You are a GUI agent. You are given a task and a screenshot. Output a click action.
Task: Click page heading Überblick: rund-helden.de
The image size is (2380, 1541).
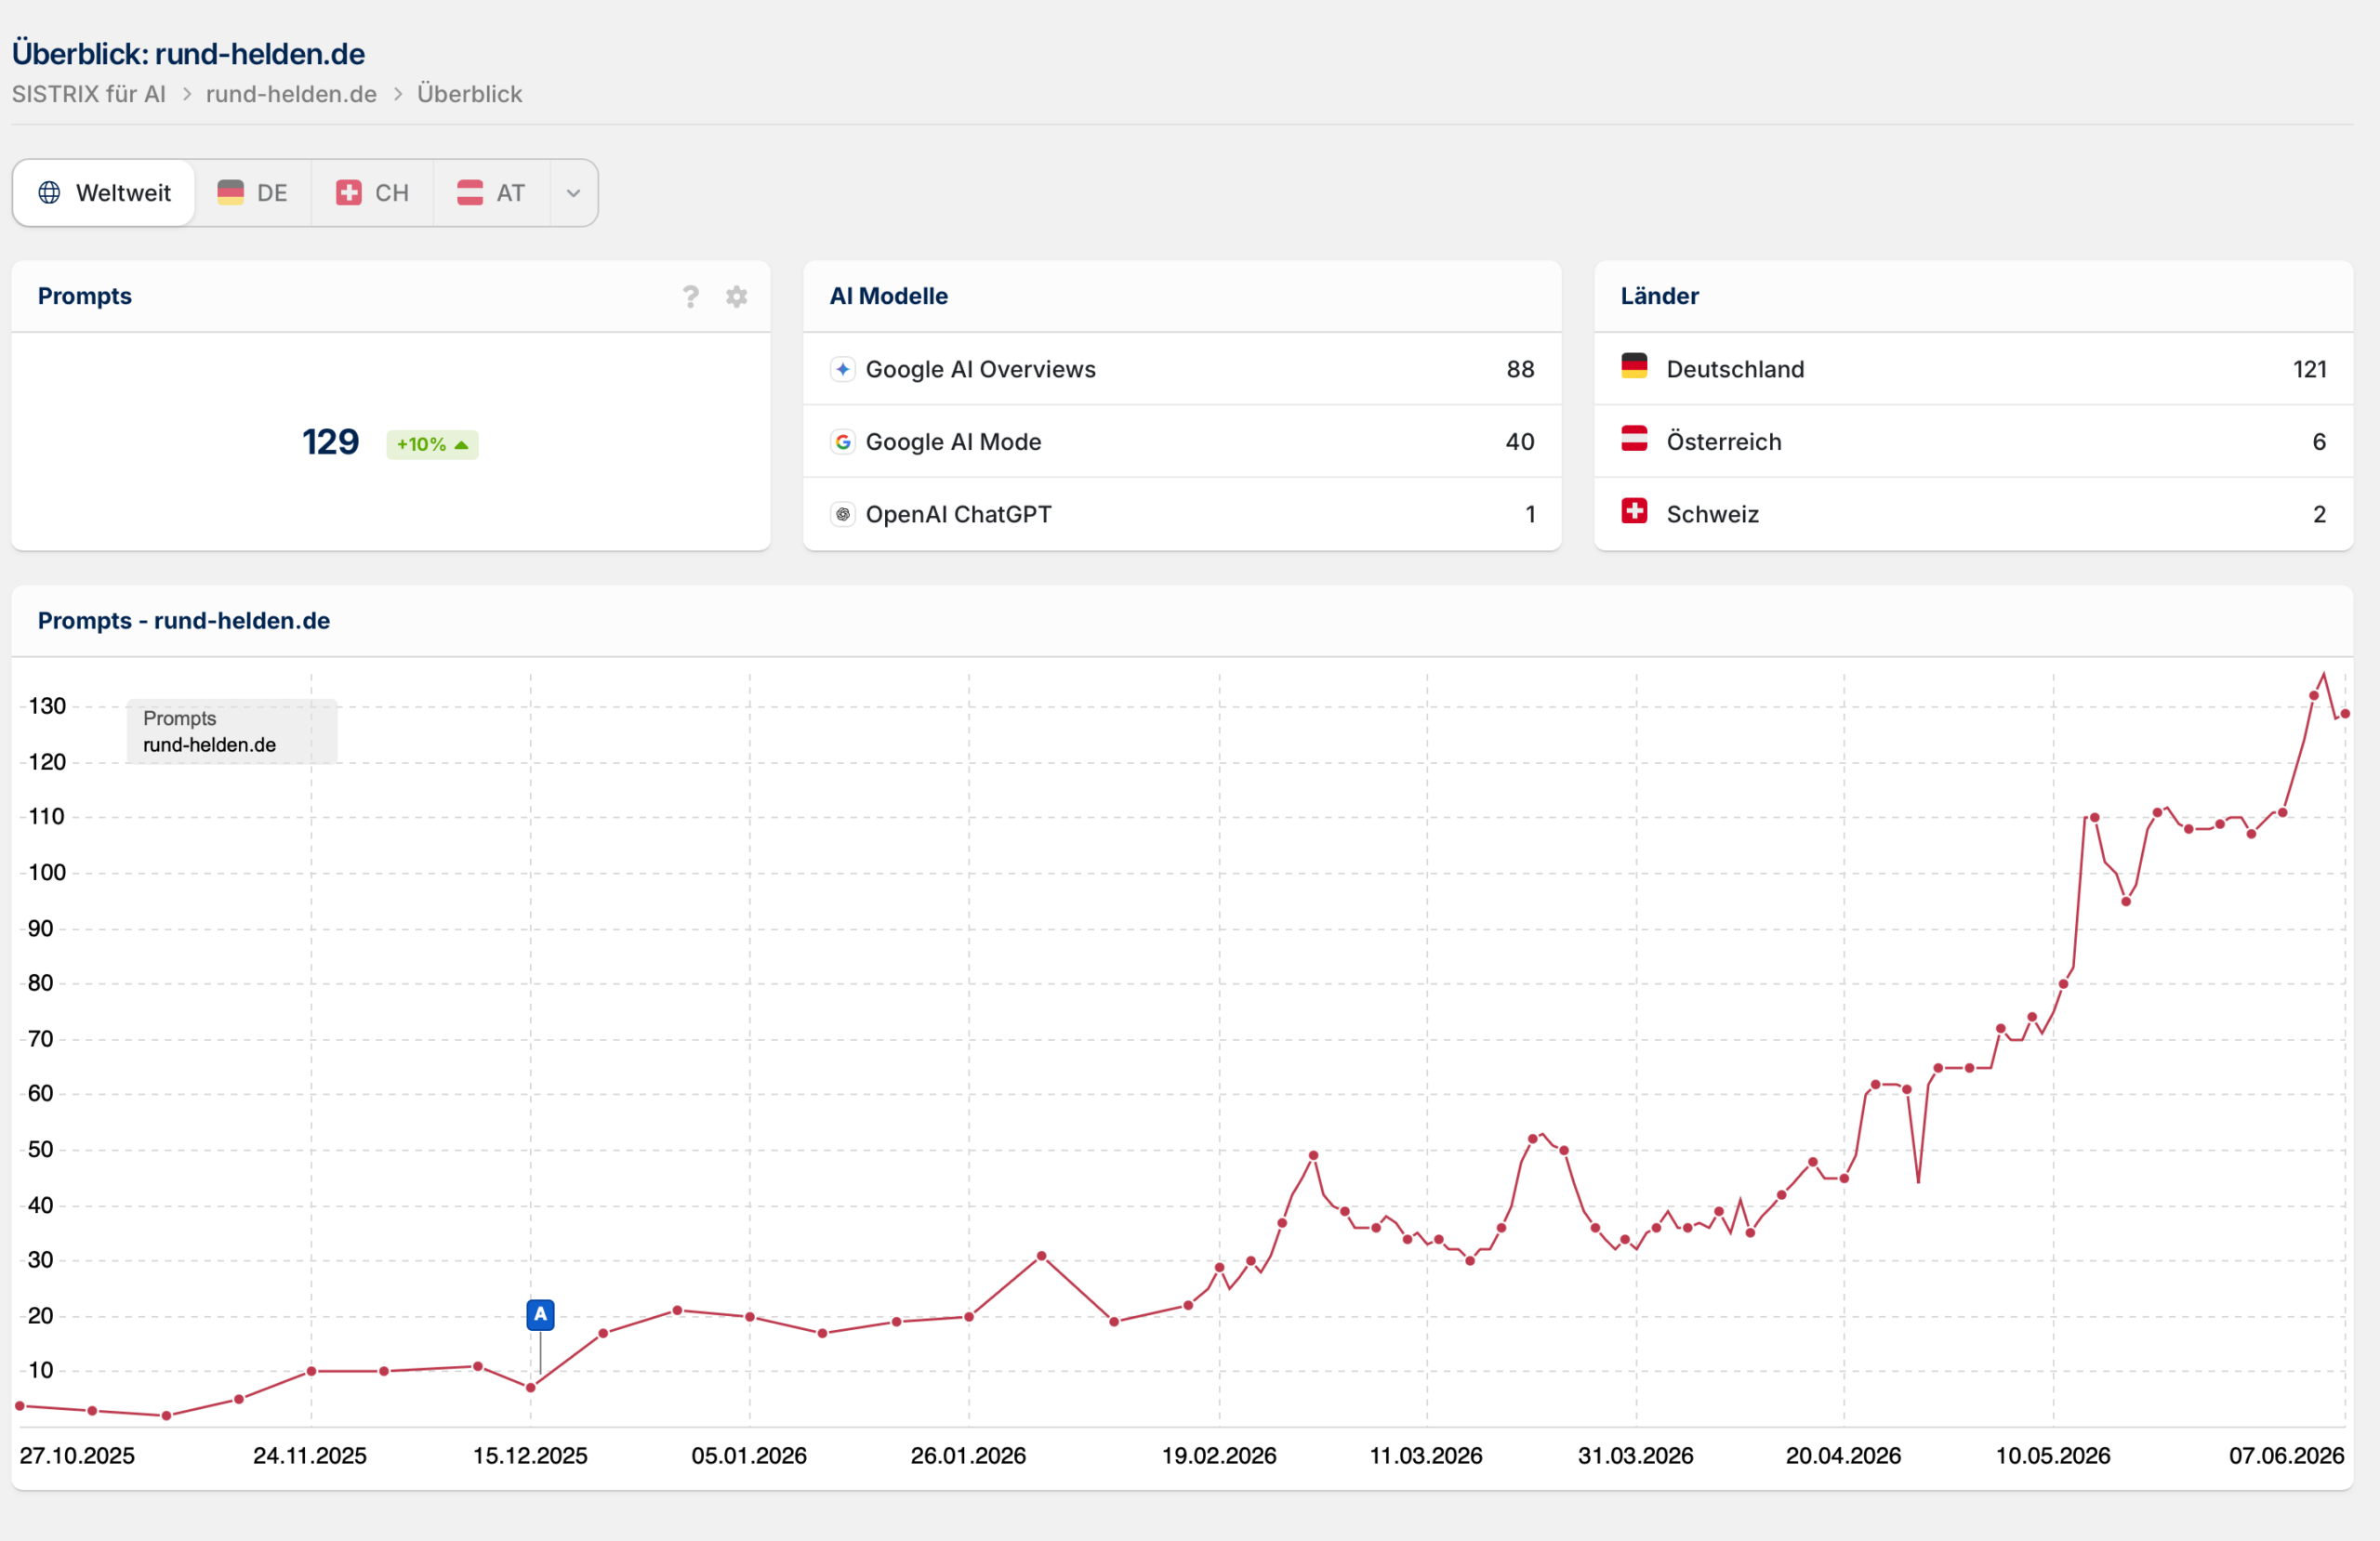(188, 53)
